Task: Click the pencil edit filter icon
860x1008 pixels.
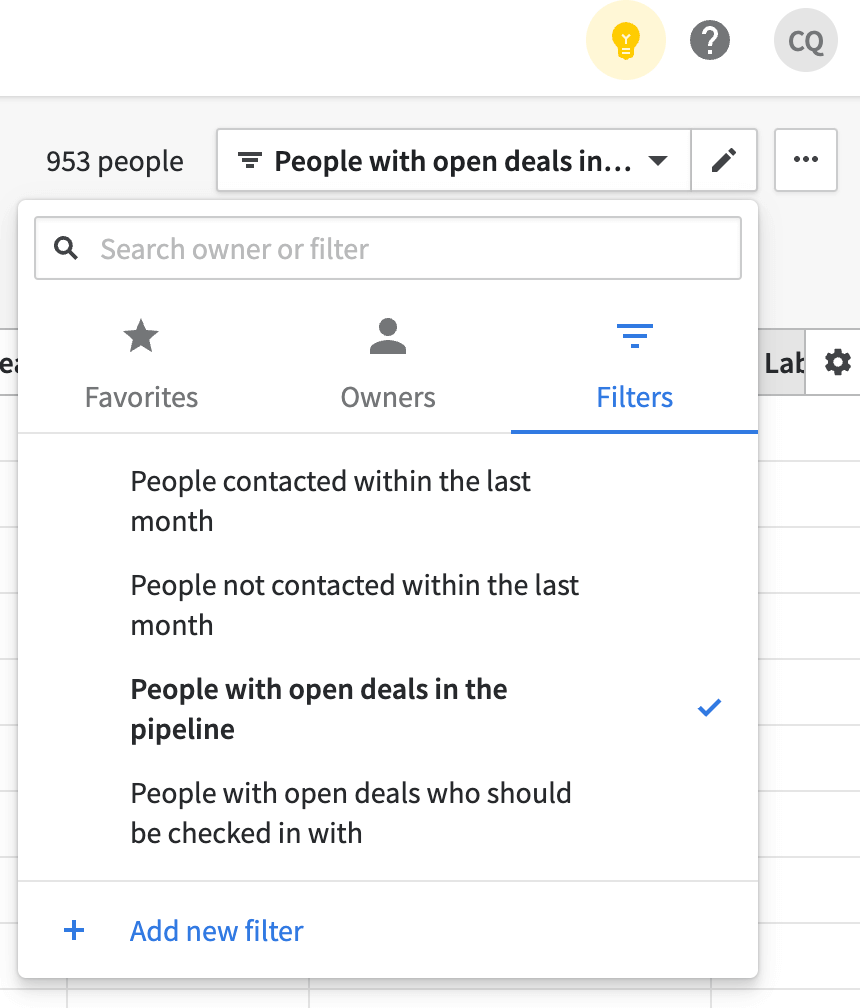Action: 724,160
